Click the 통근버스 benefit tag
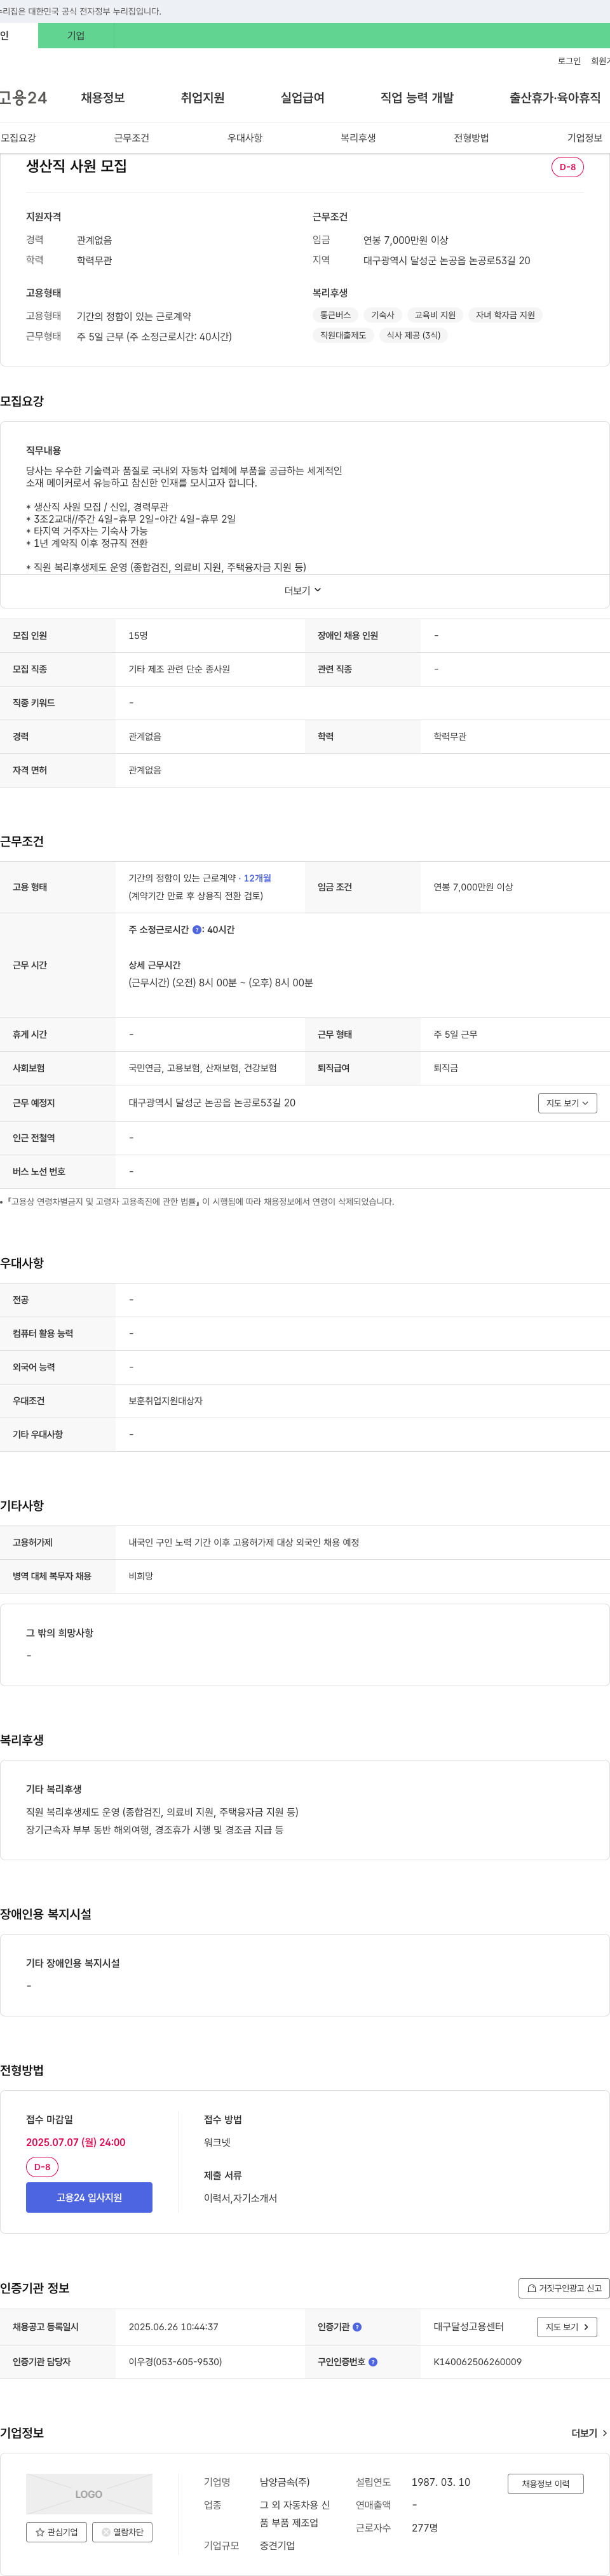Image resolution: width=610 pixels, height=2576 pixels. click(335, 315)
